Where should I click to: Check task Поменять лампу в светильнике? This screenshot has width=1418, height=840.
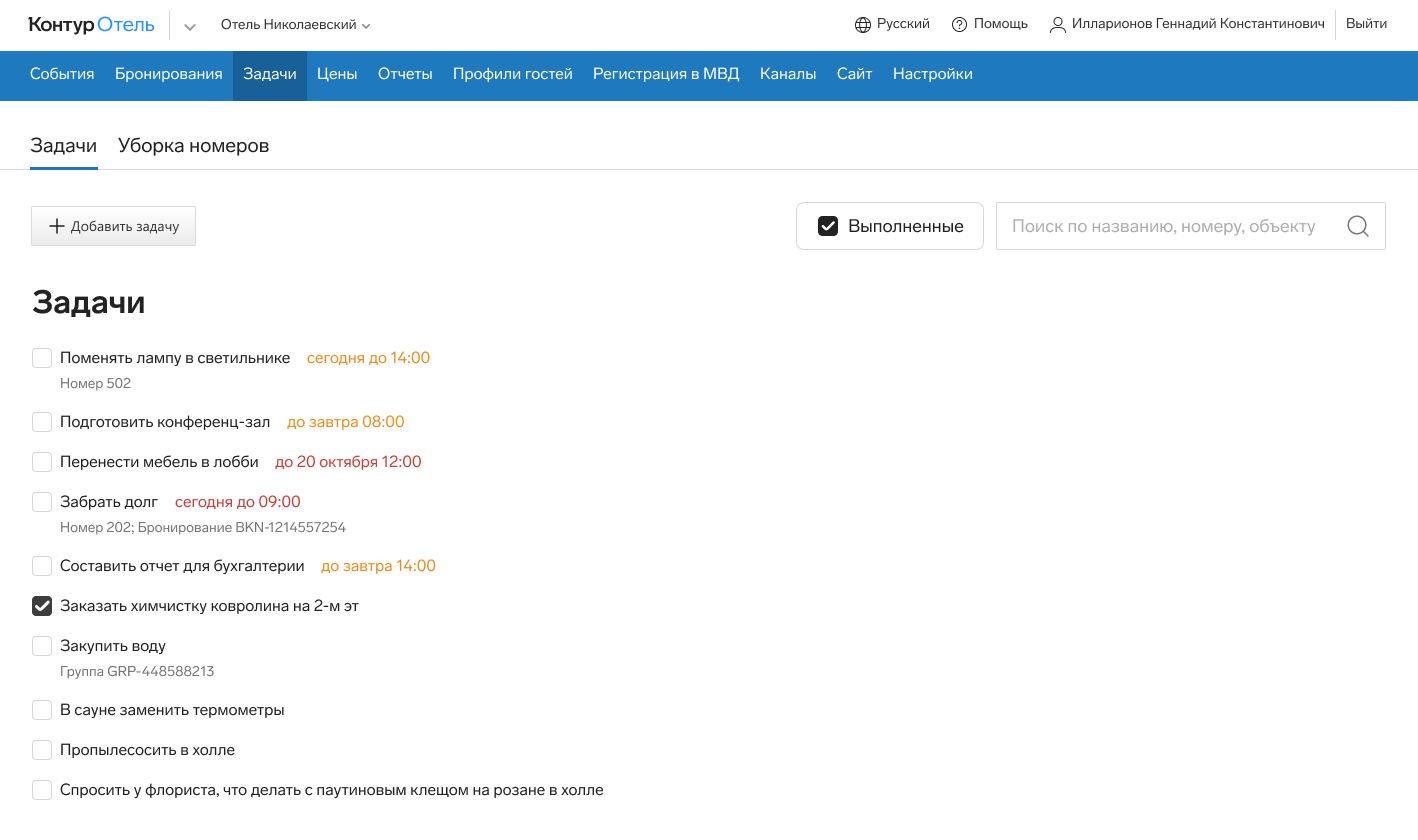(42, 358)
